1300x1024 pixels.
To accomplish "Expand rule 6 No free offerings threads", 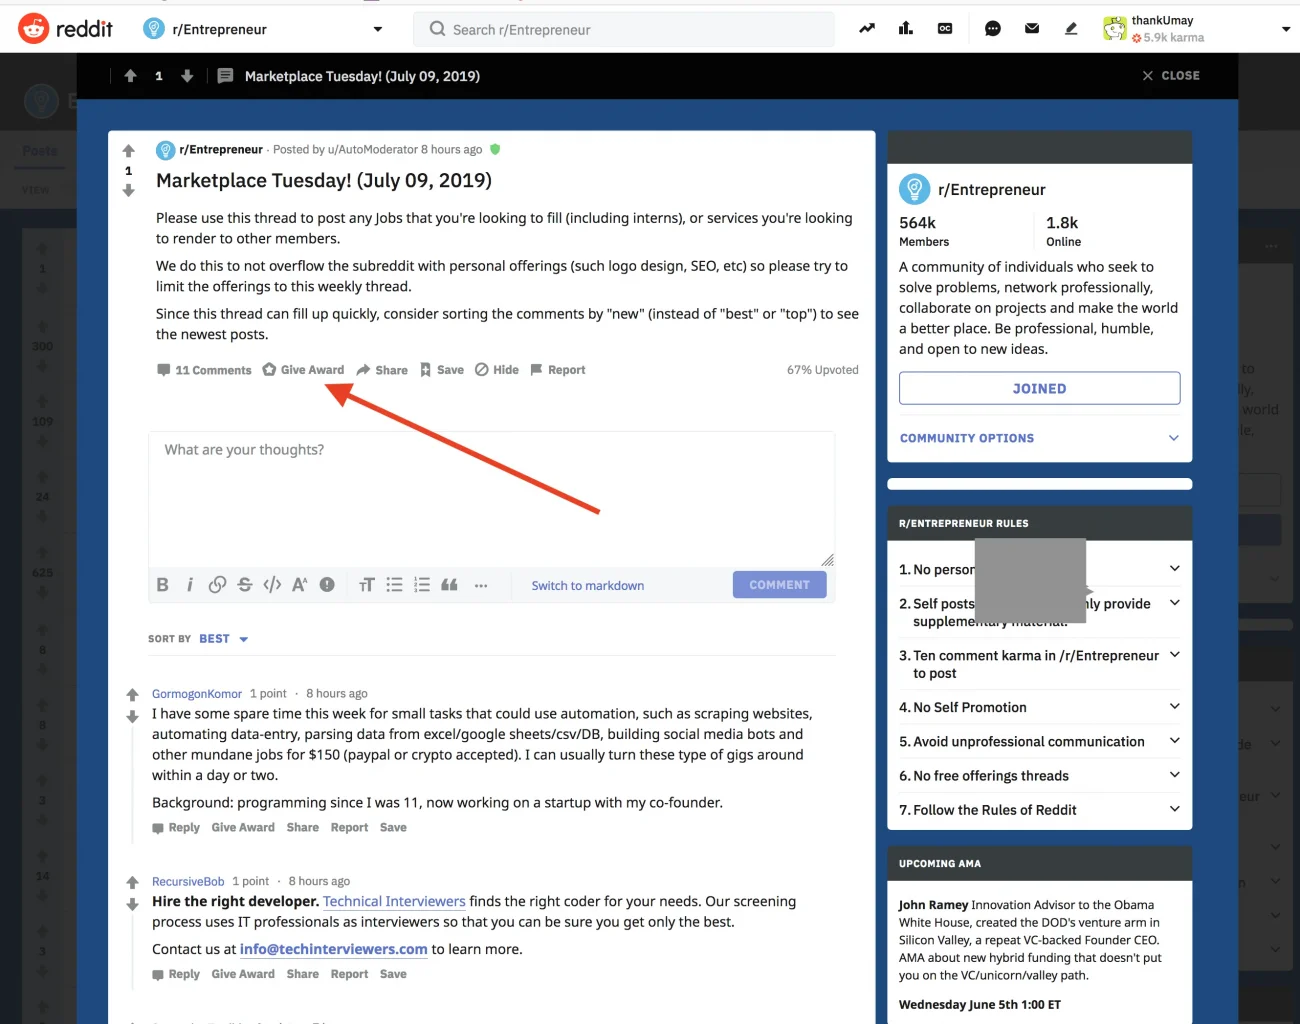I will [1175, 775].
